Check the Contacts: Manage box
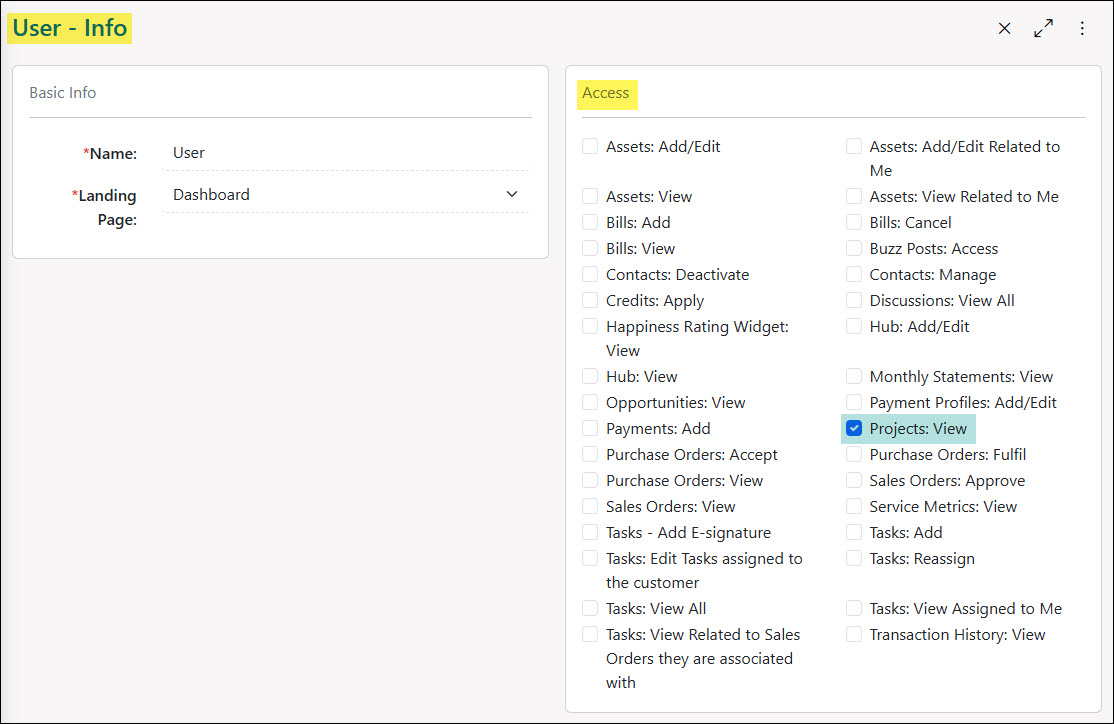The image size is (1114, 724). tap(853, 274)
